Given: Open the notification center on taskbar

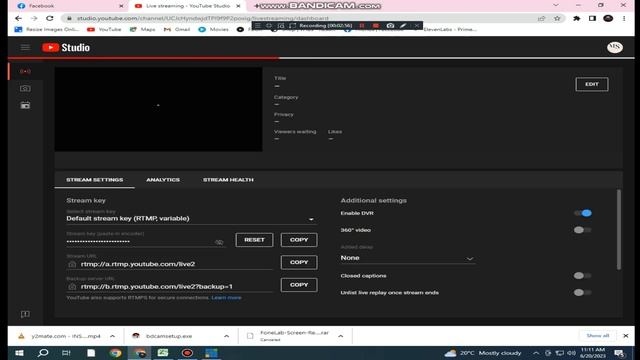Looking at the screenshot, I should coord(619,353).
